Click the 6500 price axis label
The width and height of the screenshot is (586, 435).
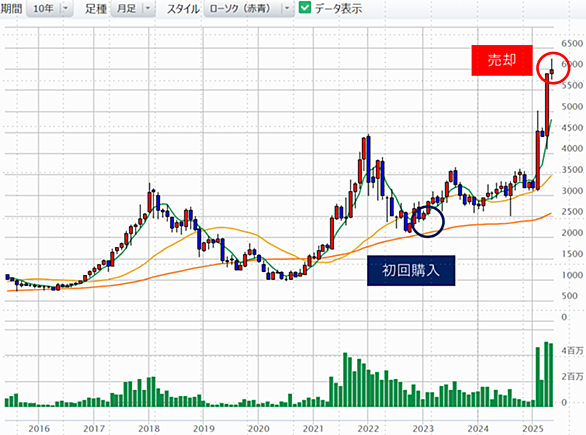point(572,43)
